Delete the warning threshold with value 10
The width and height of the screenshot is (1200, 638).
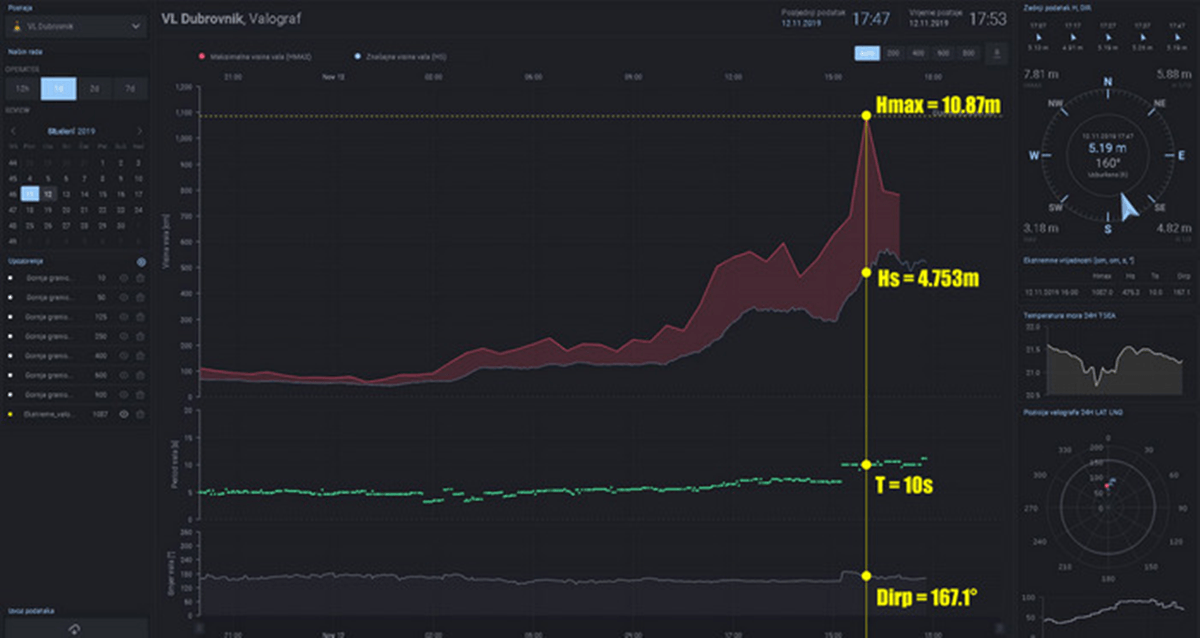tap(140, 277)
